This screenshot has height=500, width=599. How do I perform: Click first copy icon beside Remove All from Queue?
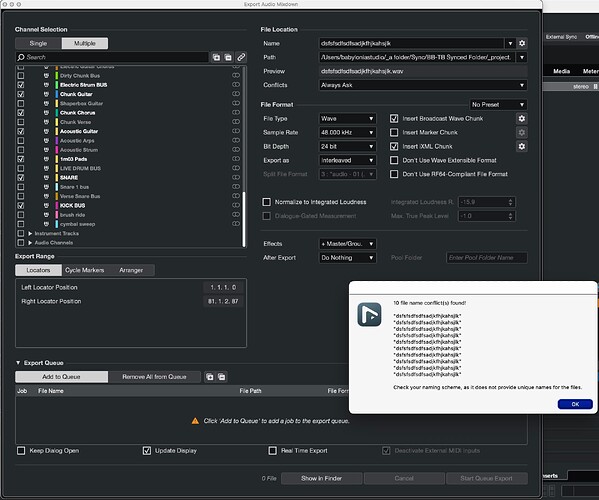coord(210,377)
